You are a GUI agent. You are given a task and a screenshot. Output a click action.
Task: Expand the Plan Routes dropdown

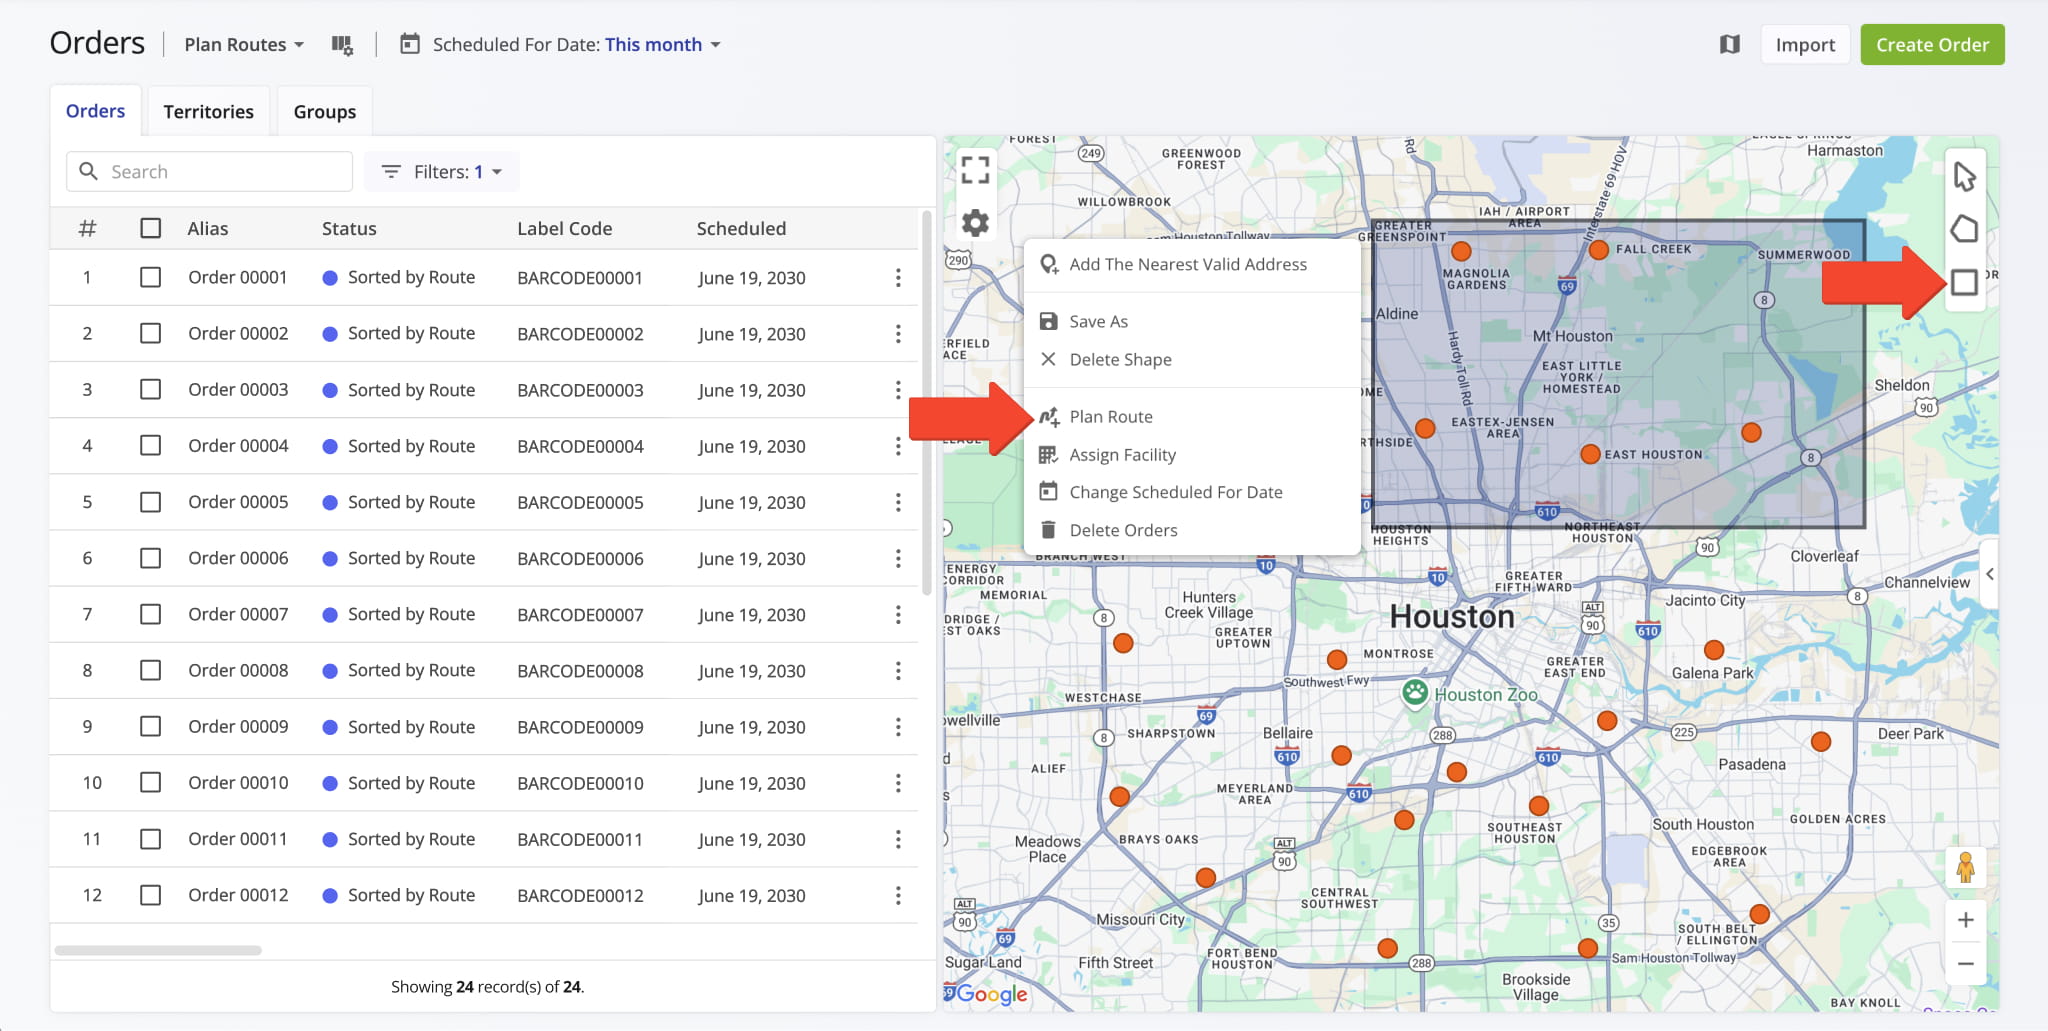244,45
